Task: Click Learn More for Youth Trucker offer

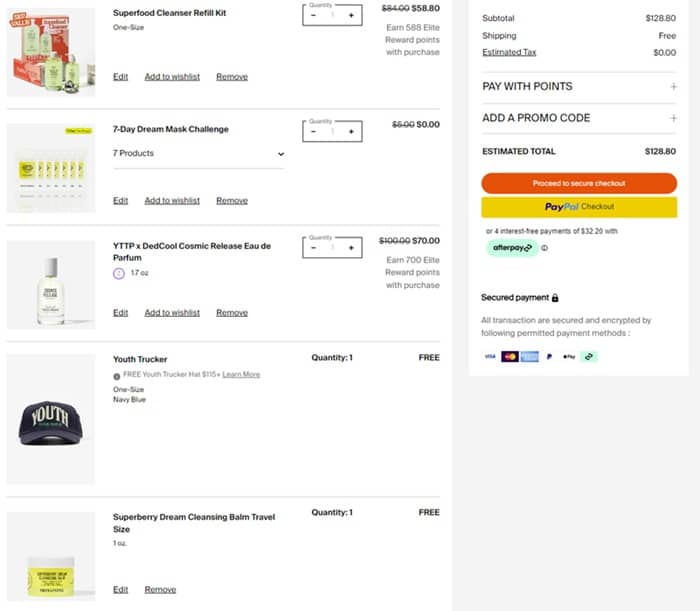Action: (241, 375)
